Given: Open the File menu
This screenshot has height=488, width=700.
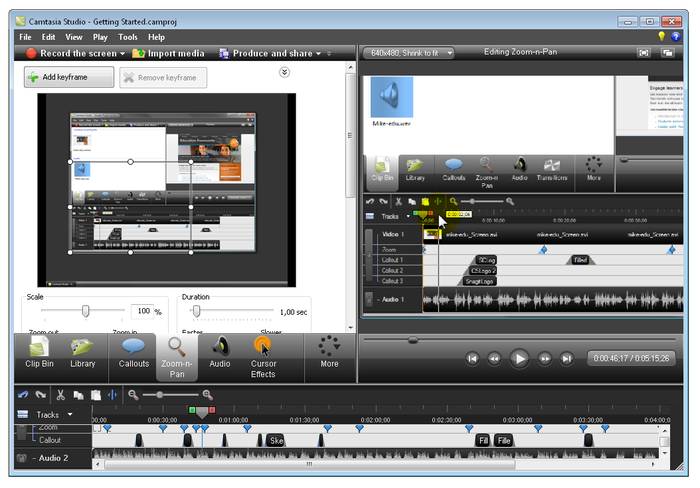Looking at the screenshot, I should 25,37.
